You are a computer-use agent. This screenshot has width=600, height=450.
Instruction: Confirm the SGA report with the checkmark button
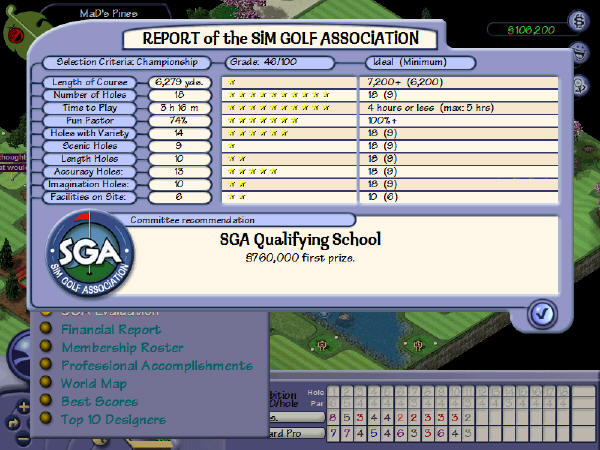pos(542,314)
